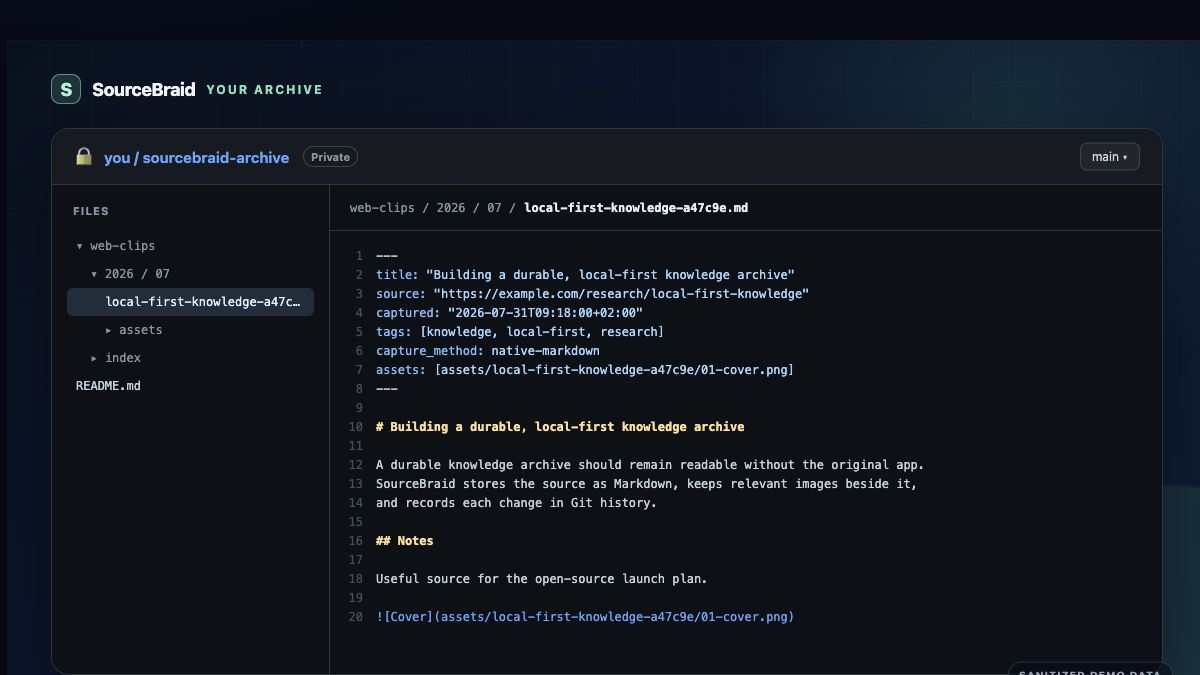Click 2026 in the breadcrumb path
This screenshot has height=675, width=1200.
click(451, 208)
